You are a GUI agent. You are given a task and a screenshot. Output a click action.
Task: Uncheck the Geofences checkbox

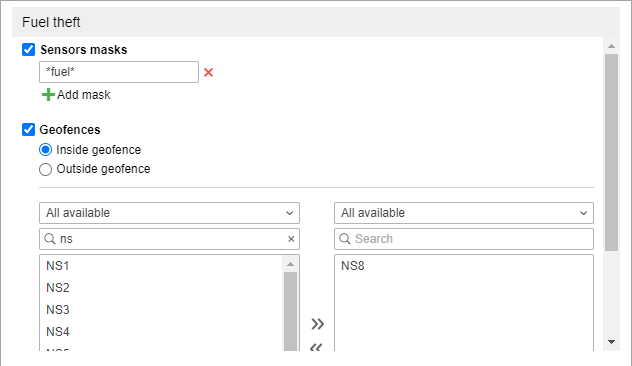pos(29,130)
